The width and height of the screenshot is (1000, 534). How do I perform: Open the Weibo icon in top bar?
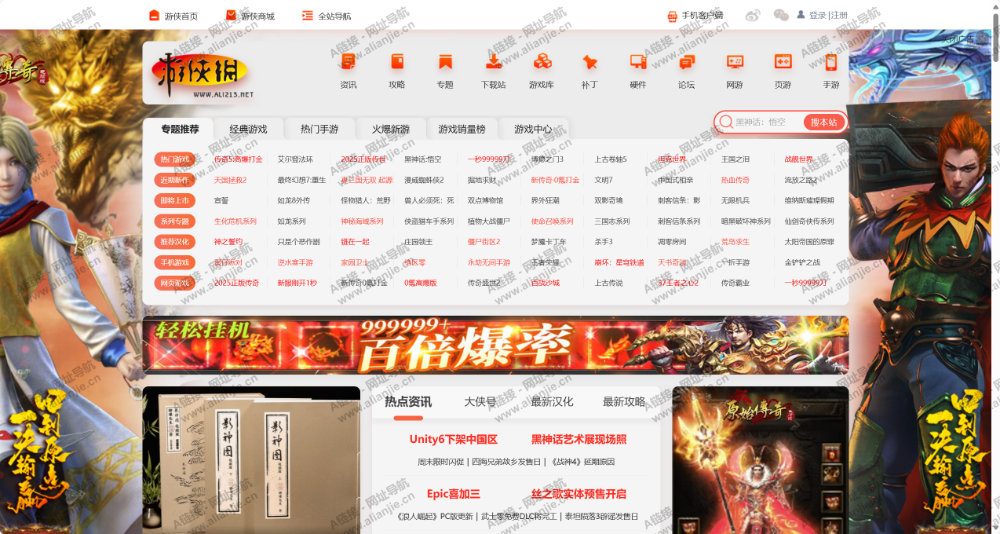[x=753, y=15]
